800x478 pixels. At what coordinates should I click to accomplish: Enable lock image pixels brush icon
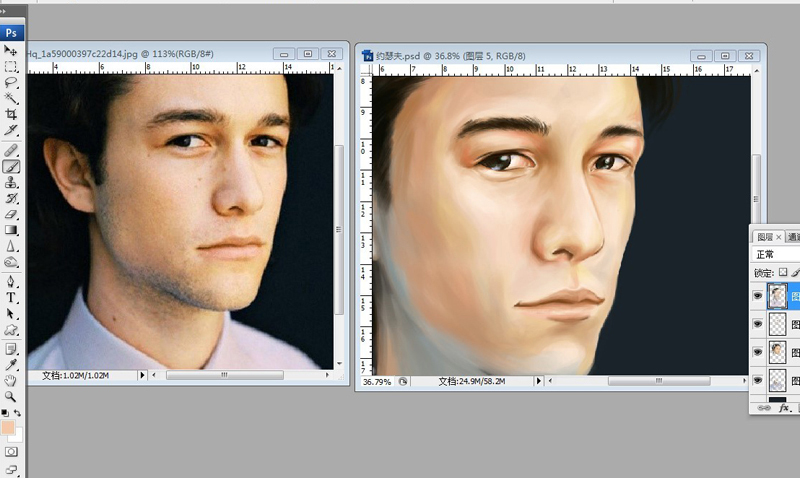coord(795,273)
